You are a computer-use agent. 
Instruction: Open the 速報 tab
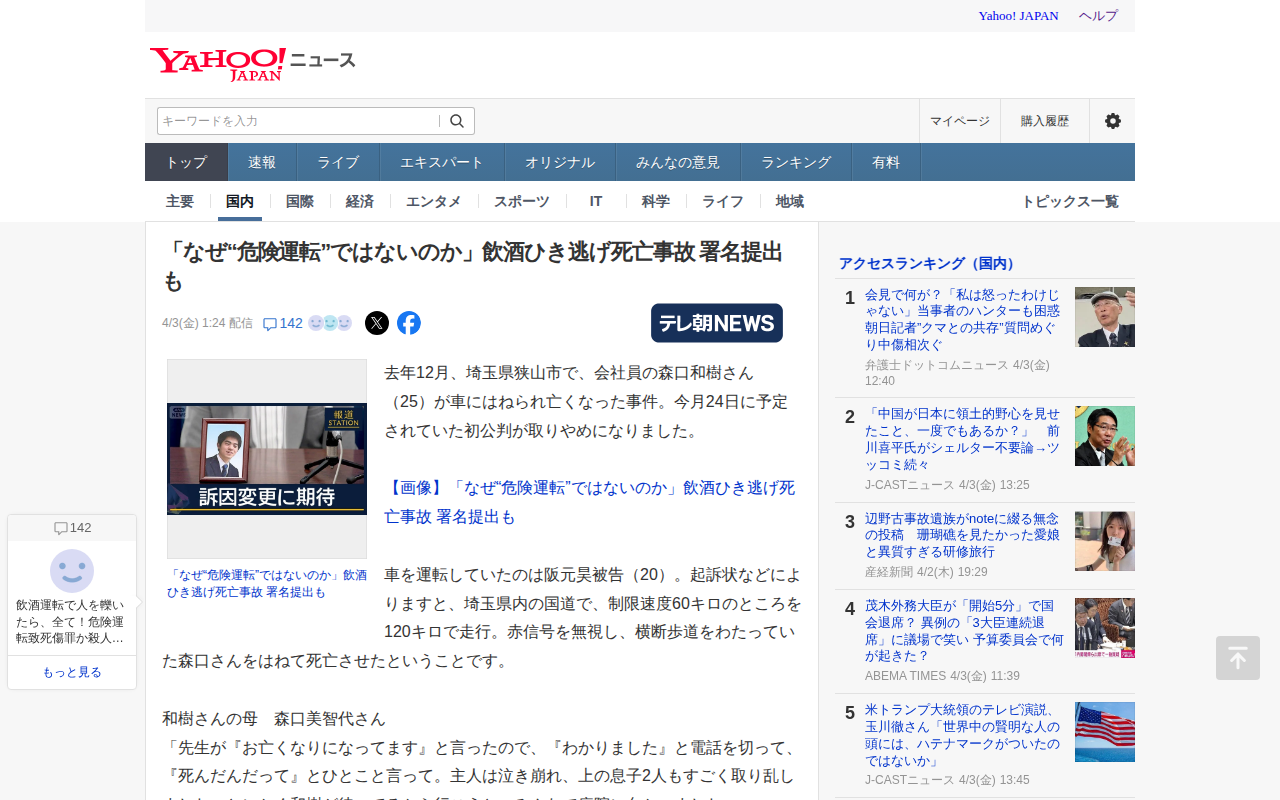(262, 162)
